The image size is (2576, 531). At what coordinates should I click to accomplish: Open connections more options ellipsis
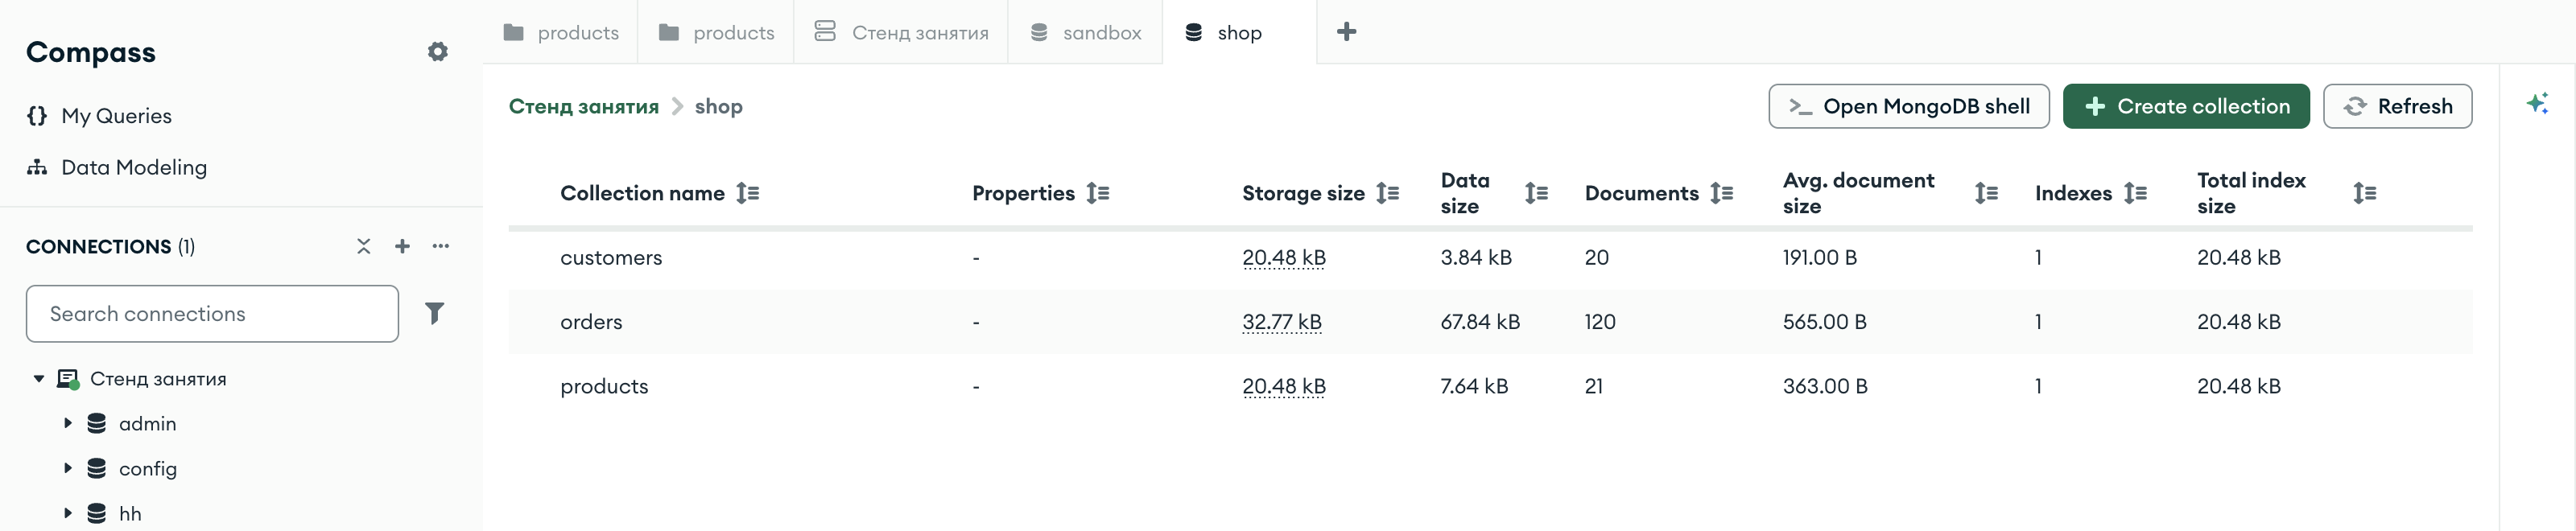coord(441,246)
